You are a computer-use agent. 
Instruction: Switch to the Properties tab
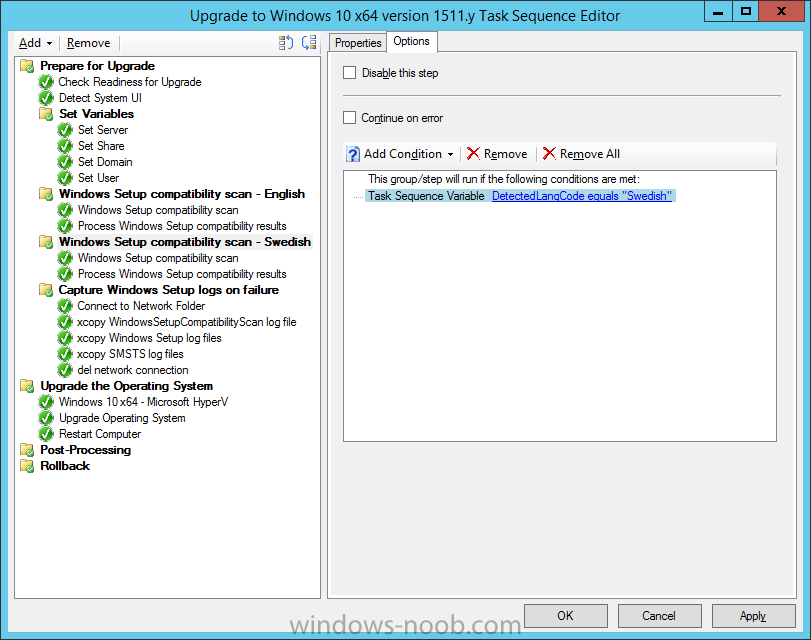coord(358,43)
